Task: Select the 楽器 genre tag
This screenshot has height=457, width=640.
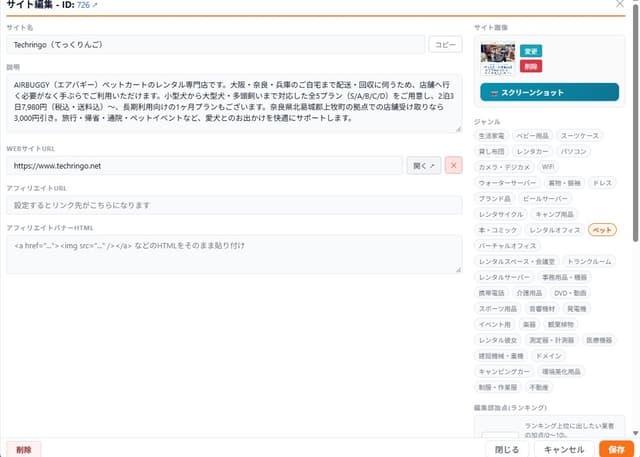Action: [529, 324]
